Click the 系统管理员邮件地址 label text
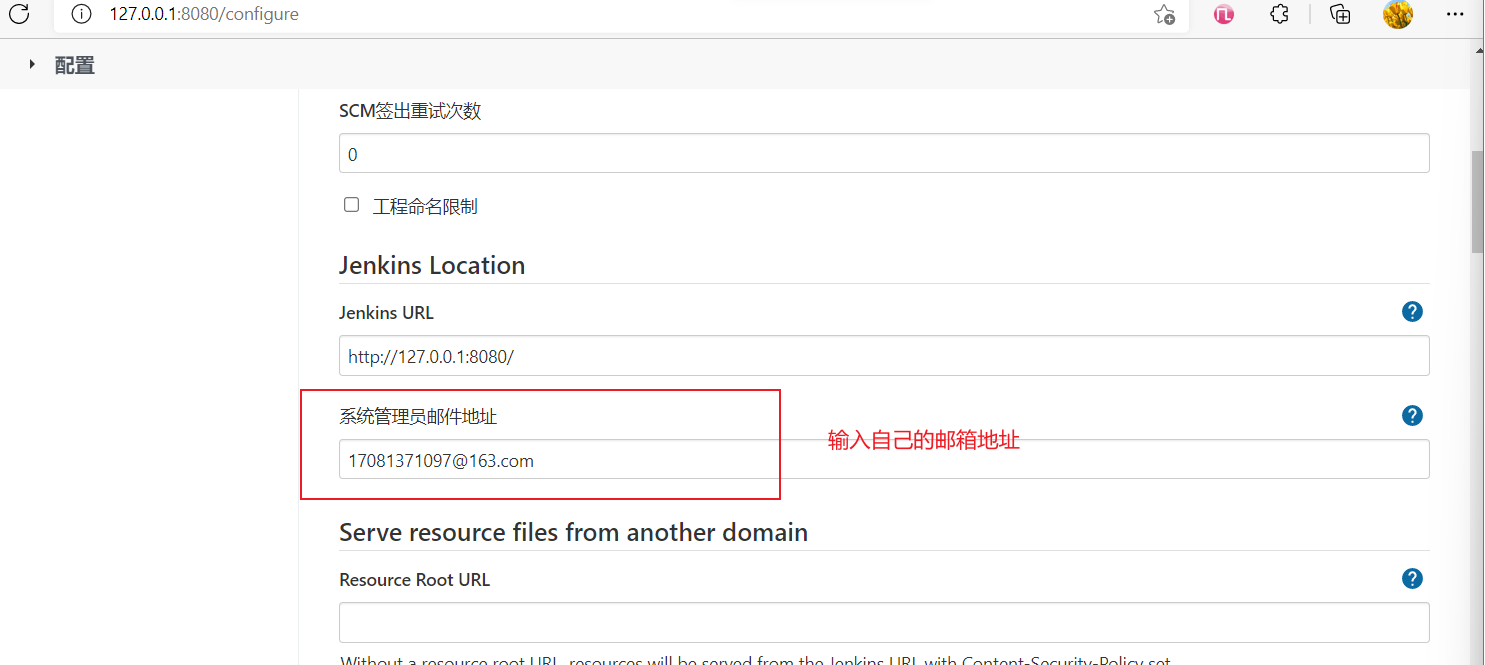 click(x=418, y=417)
